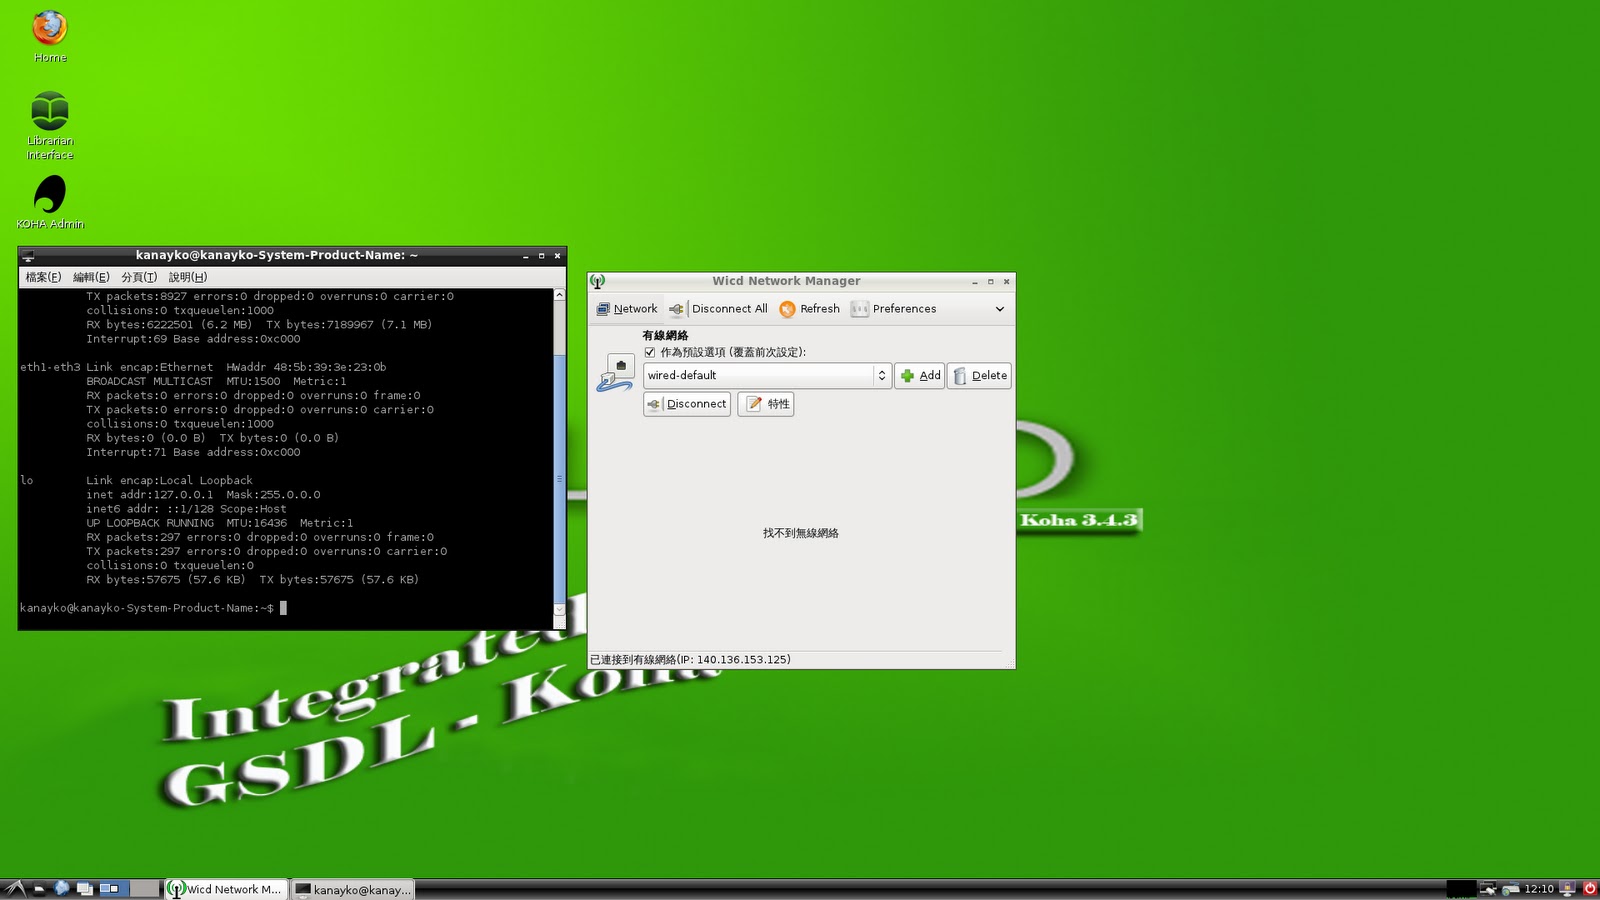Launch the file manager from the panel

[39, 889]
